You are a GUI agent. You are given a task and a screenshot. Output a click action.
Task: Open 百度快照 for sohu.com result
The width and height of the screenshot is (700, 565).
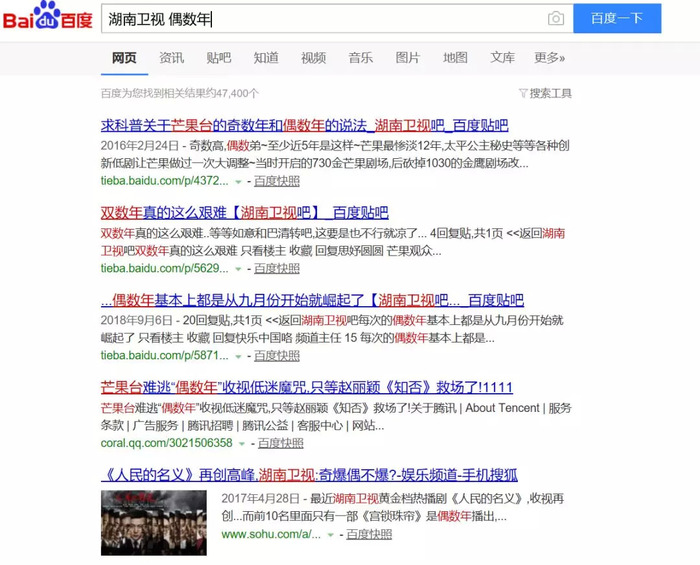coord(369,534)
